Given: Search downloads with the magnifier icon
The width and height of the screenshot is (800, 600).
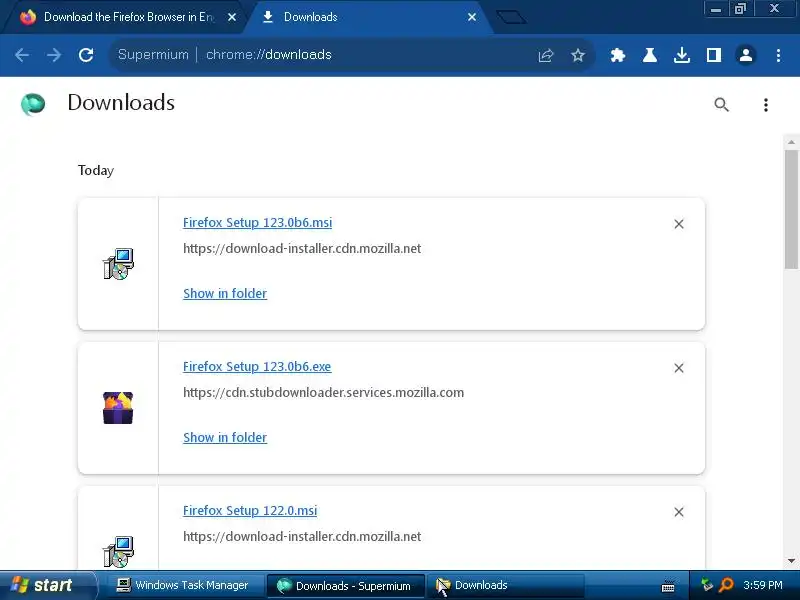Looking at the screenshot, I should click(721, 105).
